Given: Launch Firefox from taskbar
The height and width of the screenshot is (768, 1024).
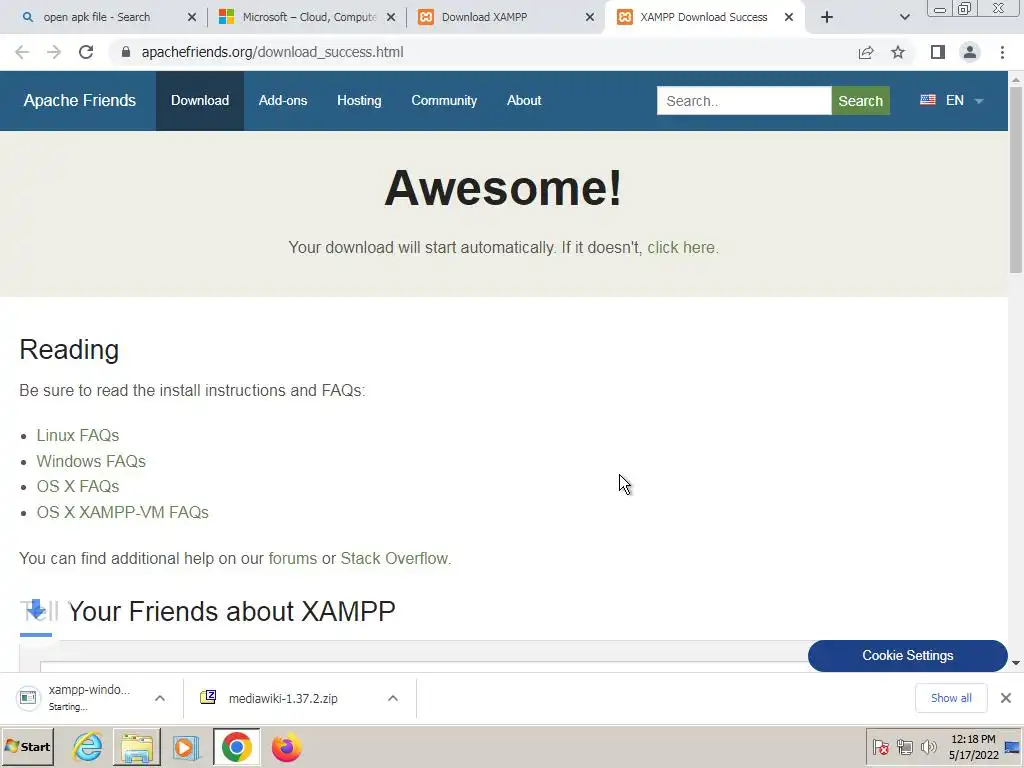Looking at the screenshot, I should coord(287,747).
